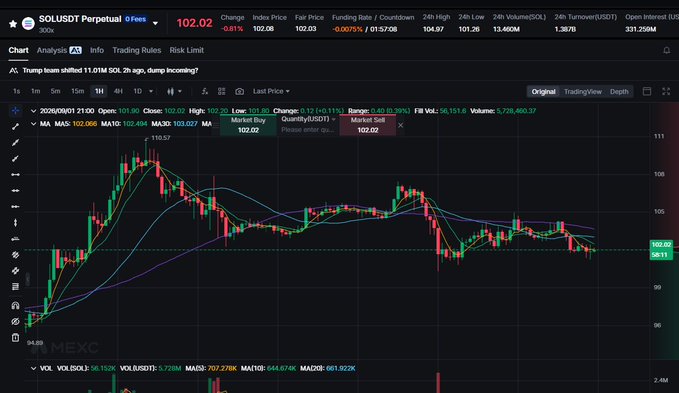
Task: Switch to TradingView chart mode
Action: tap(582, 92)
